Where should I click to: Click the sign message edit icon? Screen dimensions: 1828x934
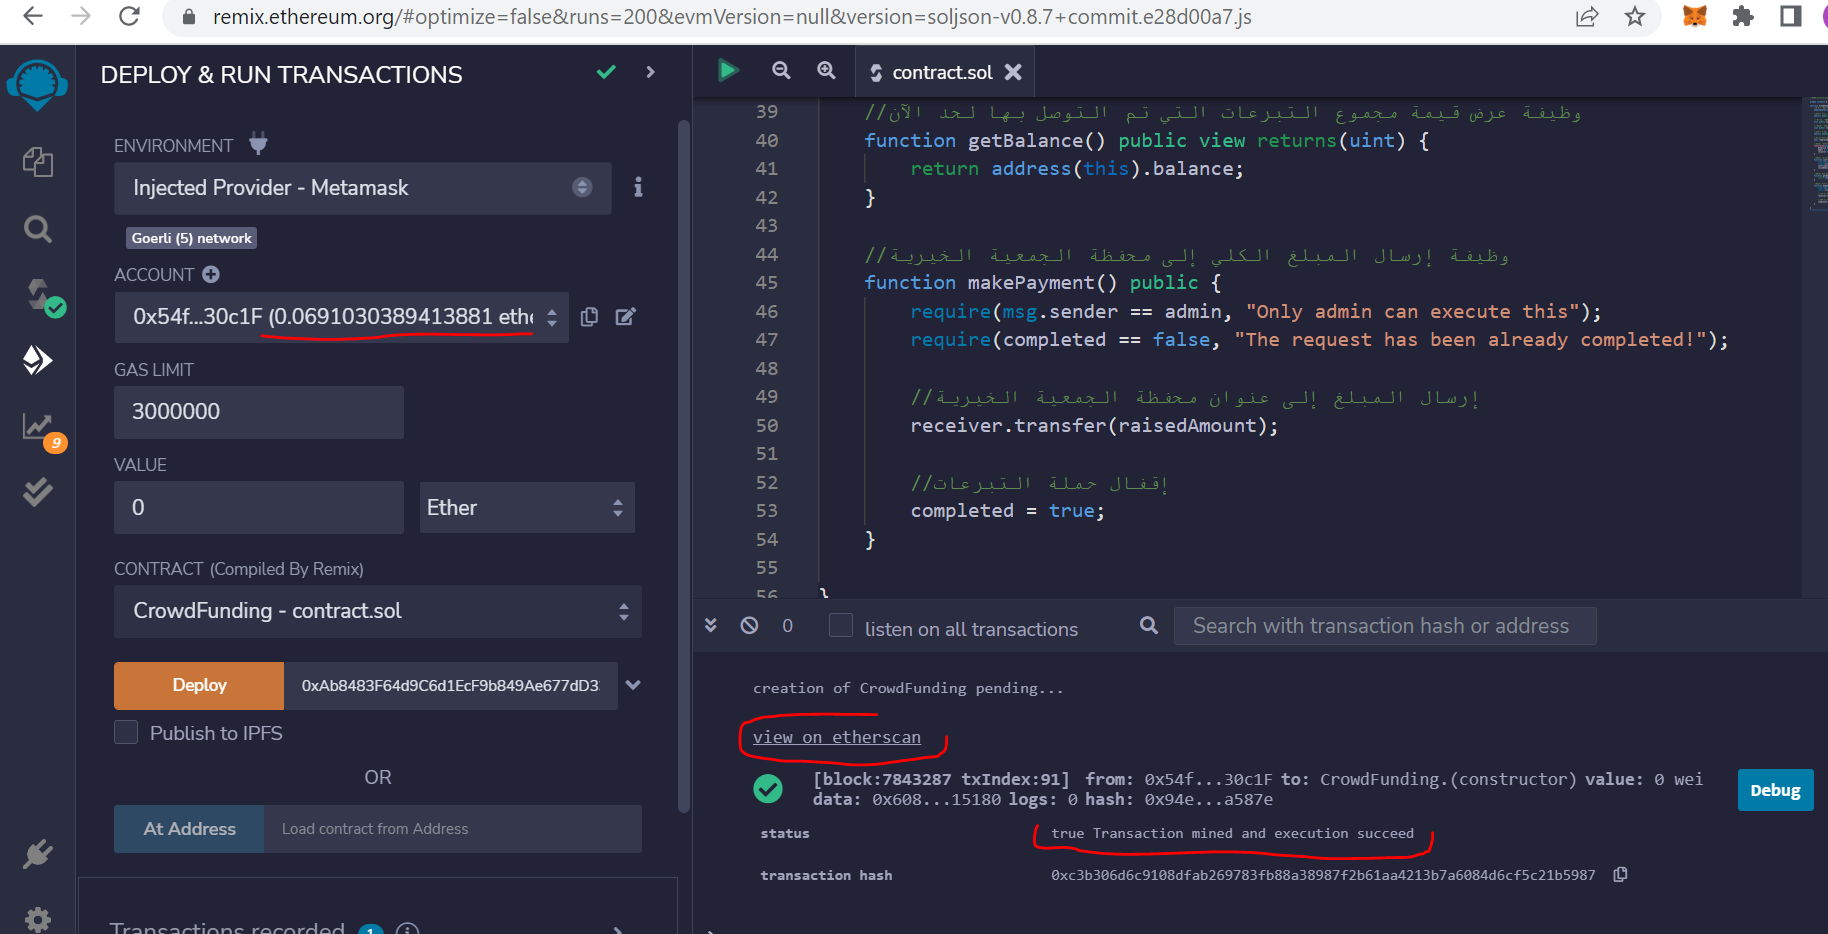point(625,317)
